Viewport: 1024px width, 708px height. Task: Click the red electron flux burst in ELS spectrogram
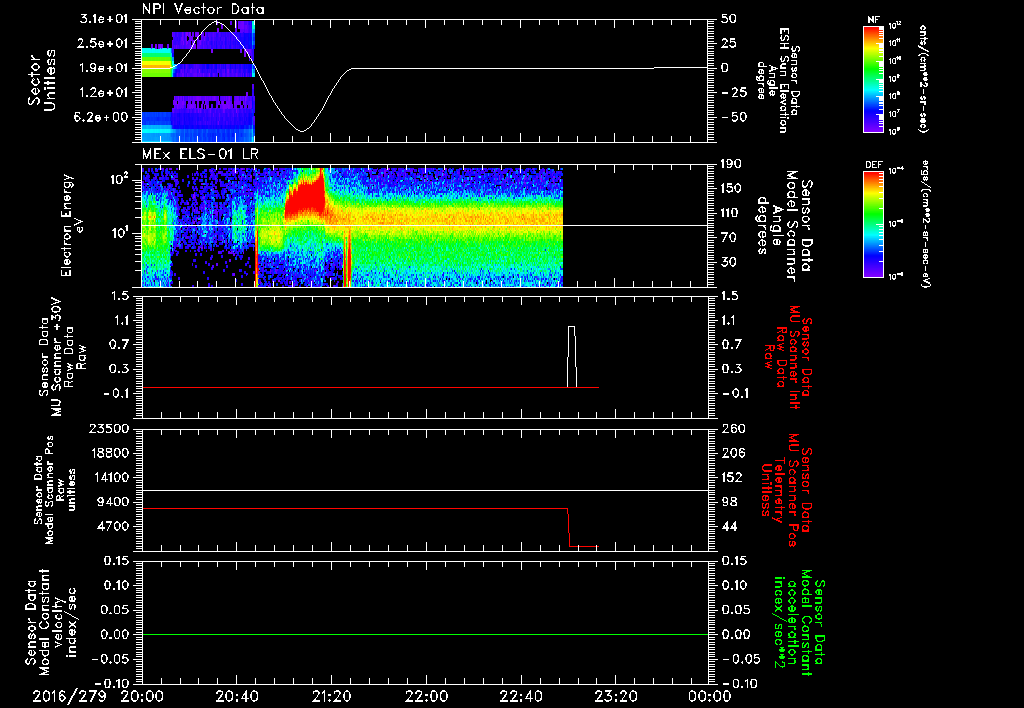pos(305,195)
